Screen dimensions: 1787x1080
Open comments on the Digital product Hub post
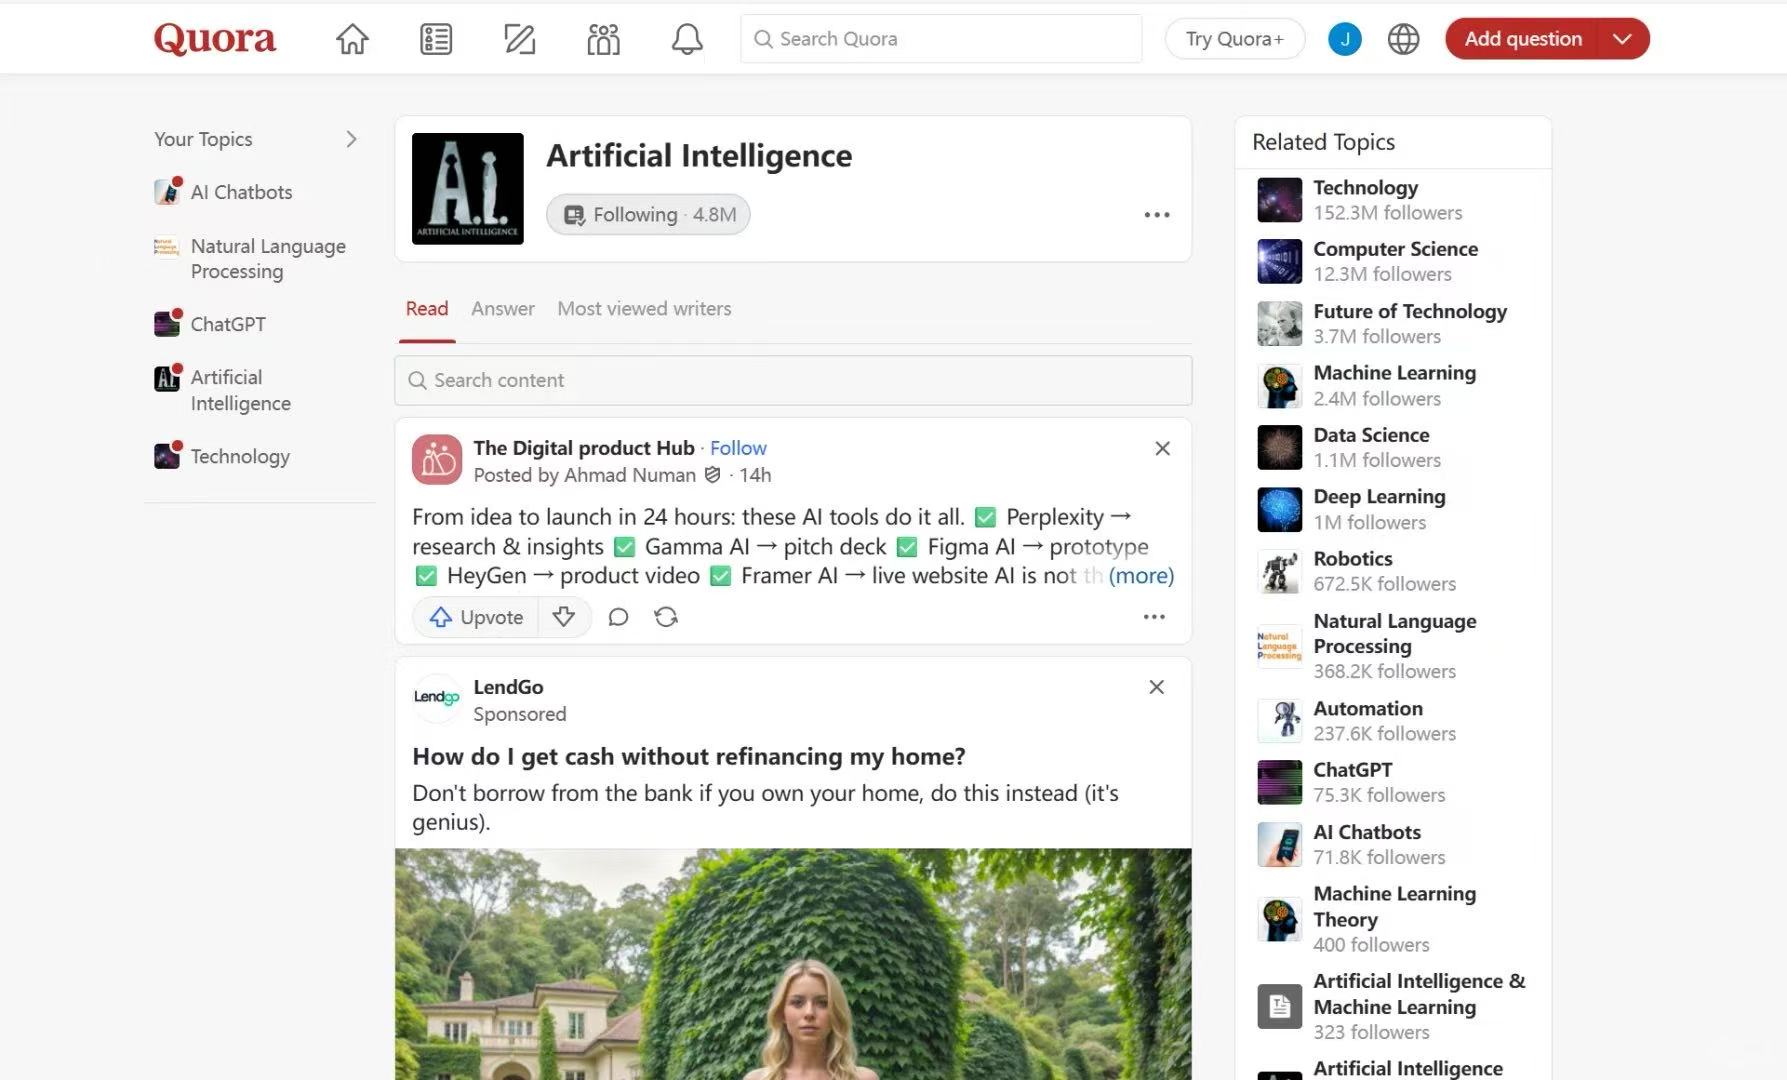pos(618,617)
